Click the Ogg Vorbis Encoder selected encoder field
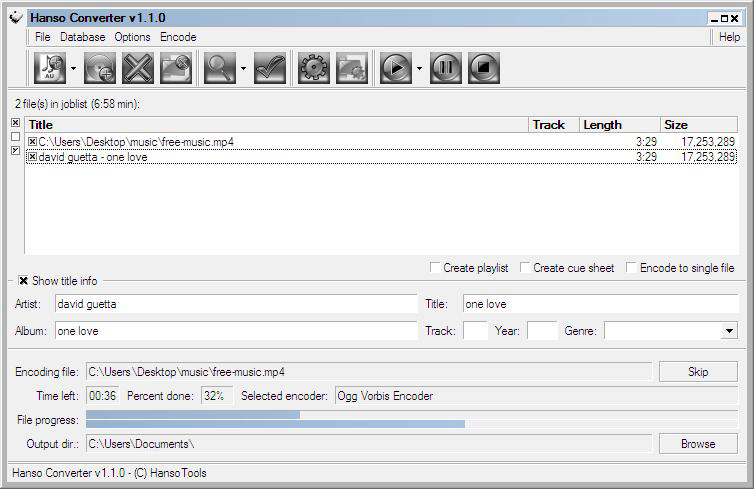The height and width of the screenshot is (489, 754). coord(536,396)
